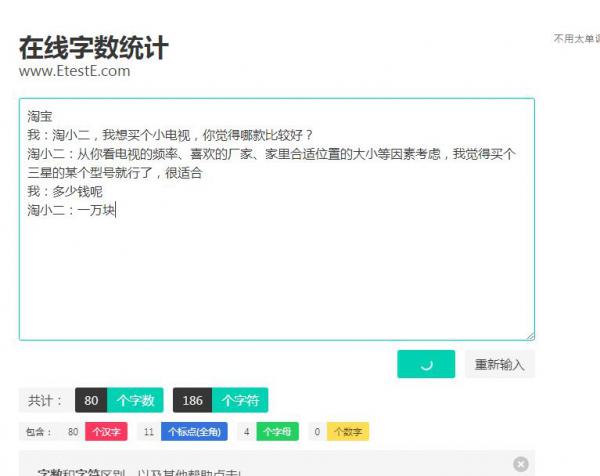Click the 11 punctuation count value

tap(149, 432)
